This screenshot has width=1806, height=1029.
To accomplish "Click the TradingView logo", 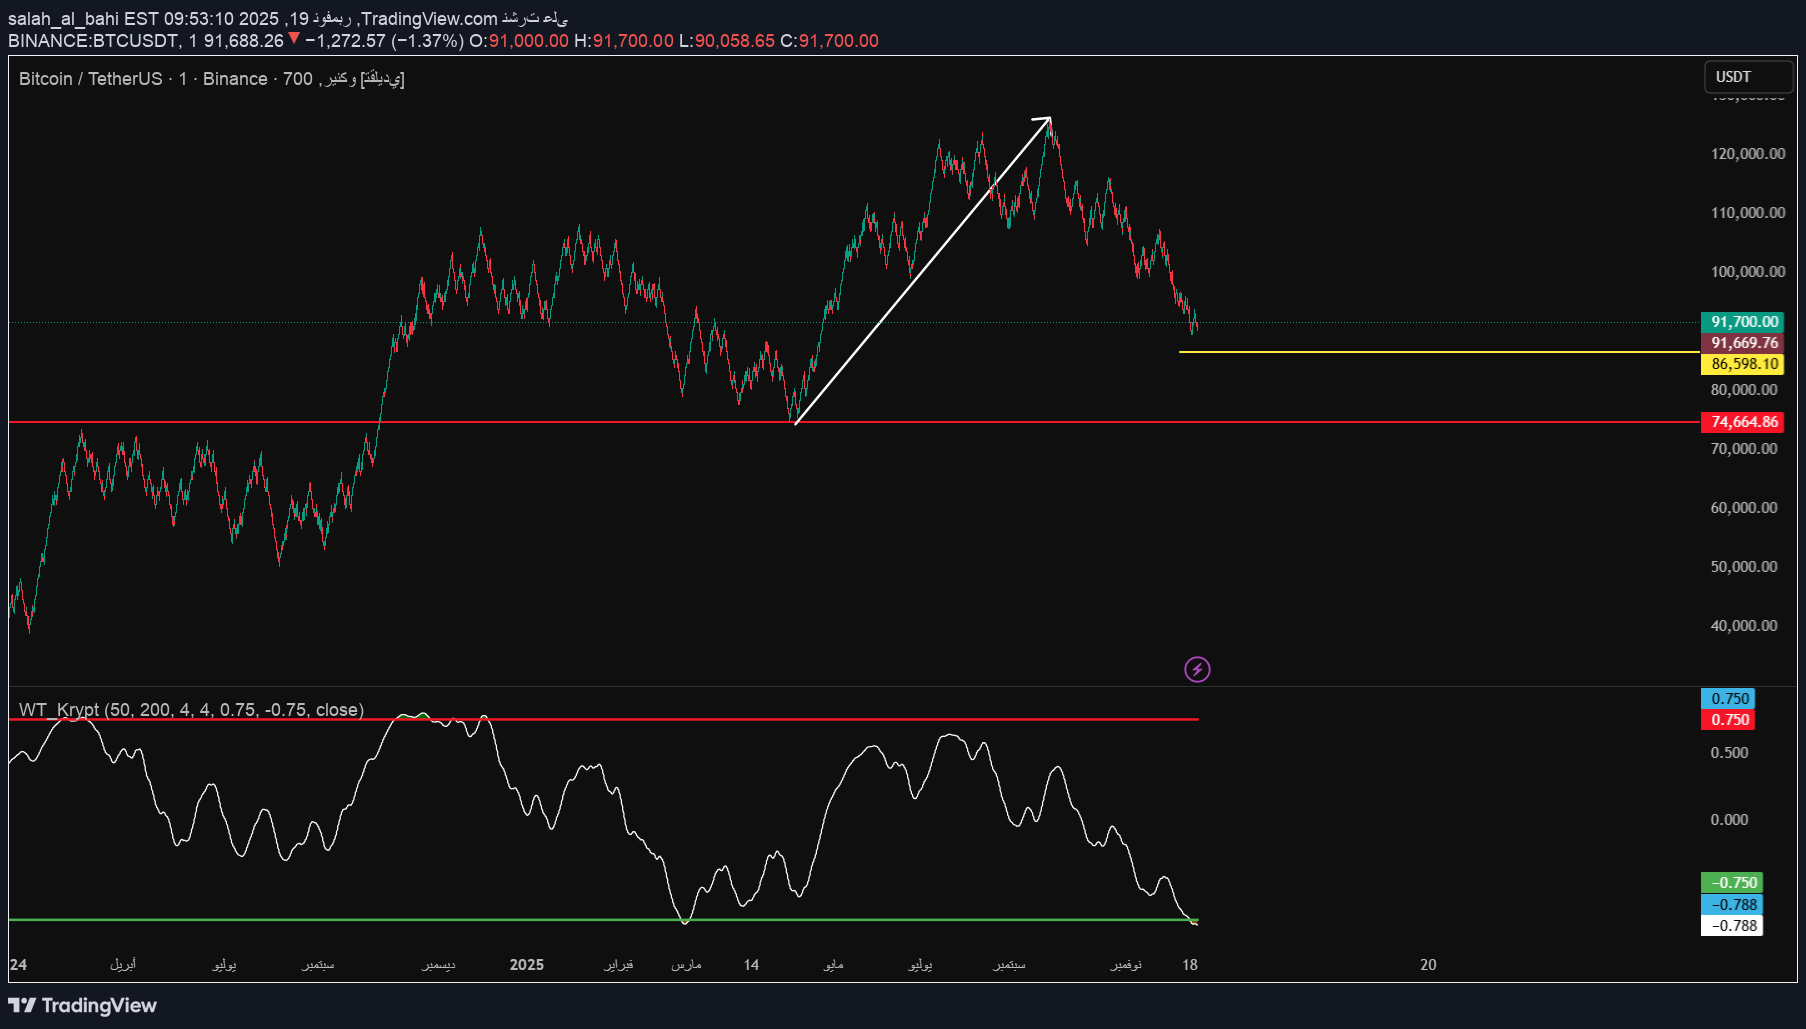I will coord(83,1005).
